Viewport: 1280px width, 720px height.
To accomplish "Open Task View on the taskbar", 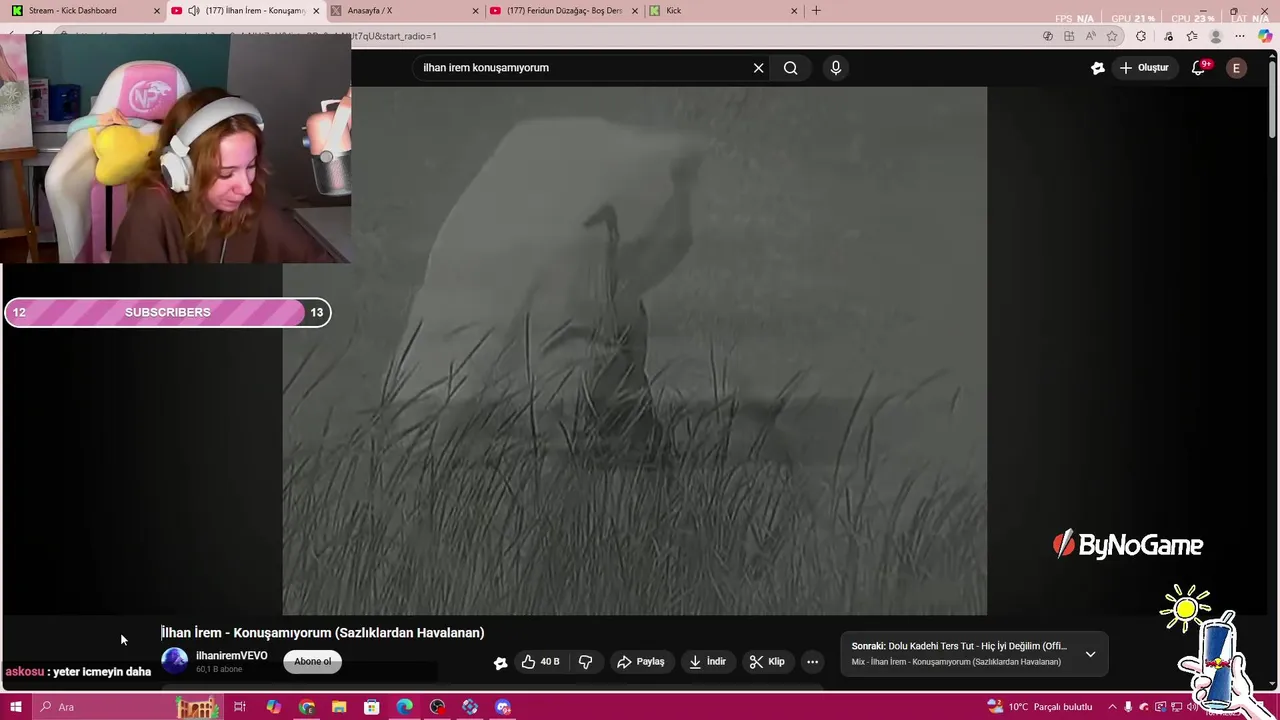I will click(x=240, y=707).
